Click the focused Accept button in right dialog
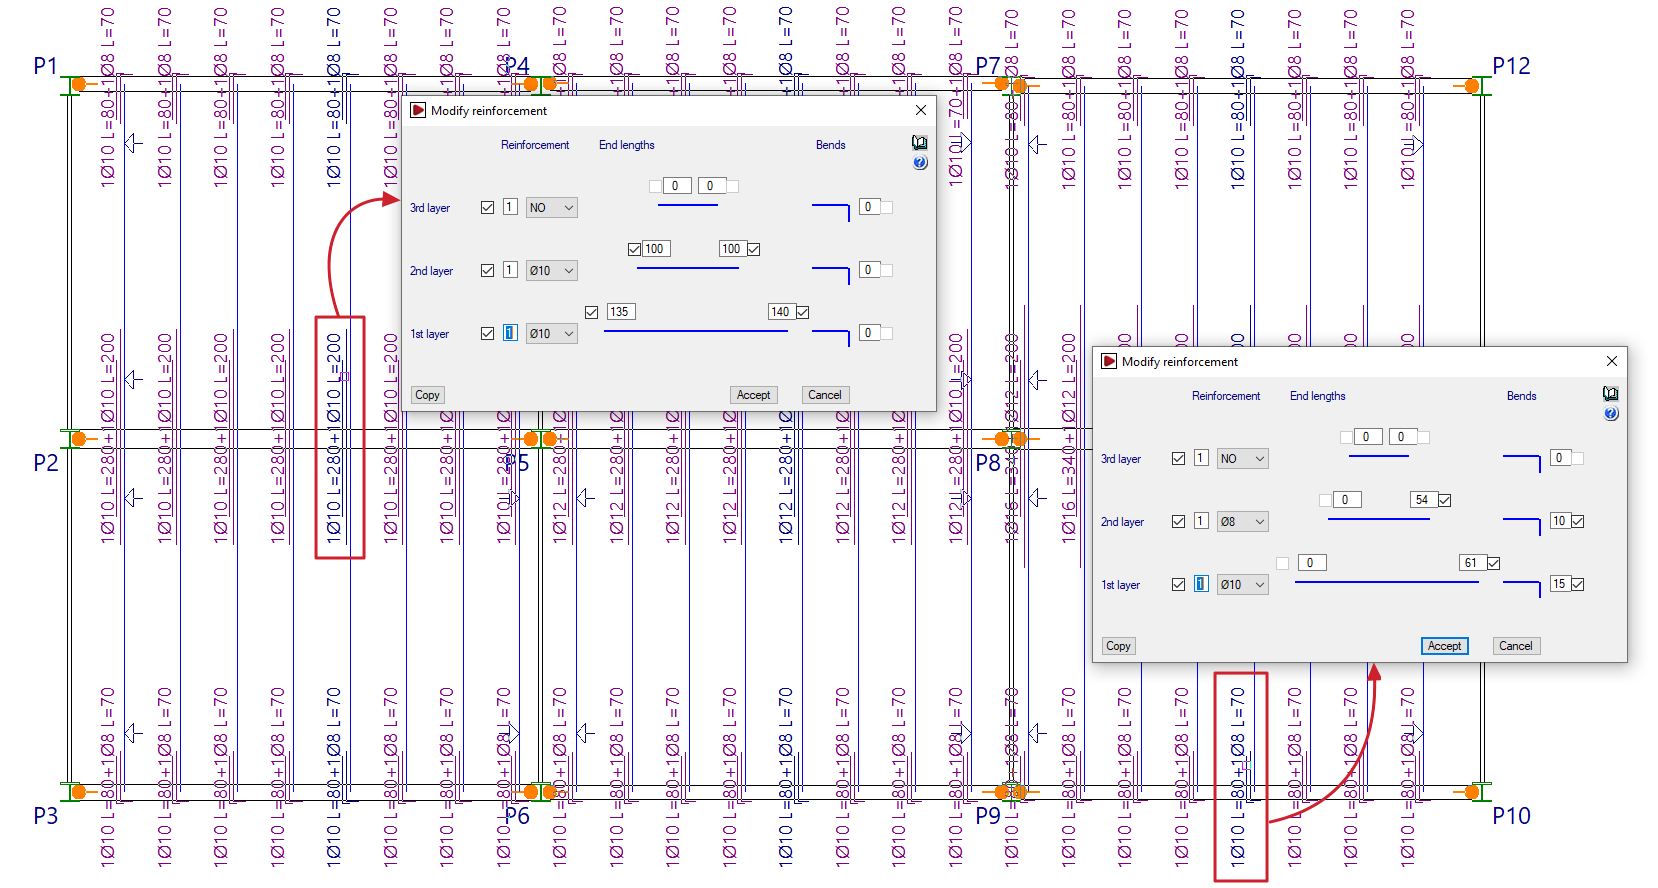 tap(1445, 646)
